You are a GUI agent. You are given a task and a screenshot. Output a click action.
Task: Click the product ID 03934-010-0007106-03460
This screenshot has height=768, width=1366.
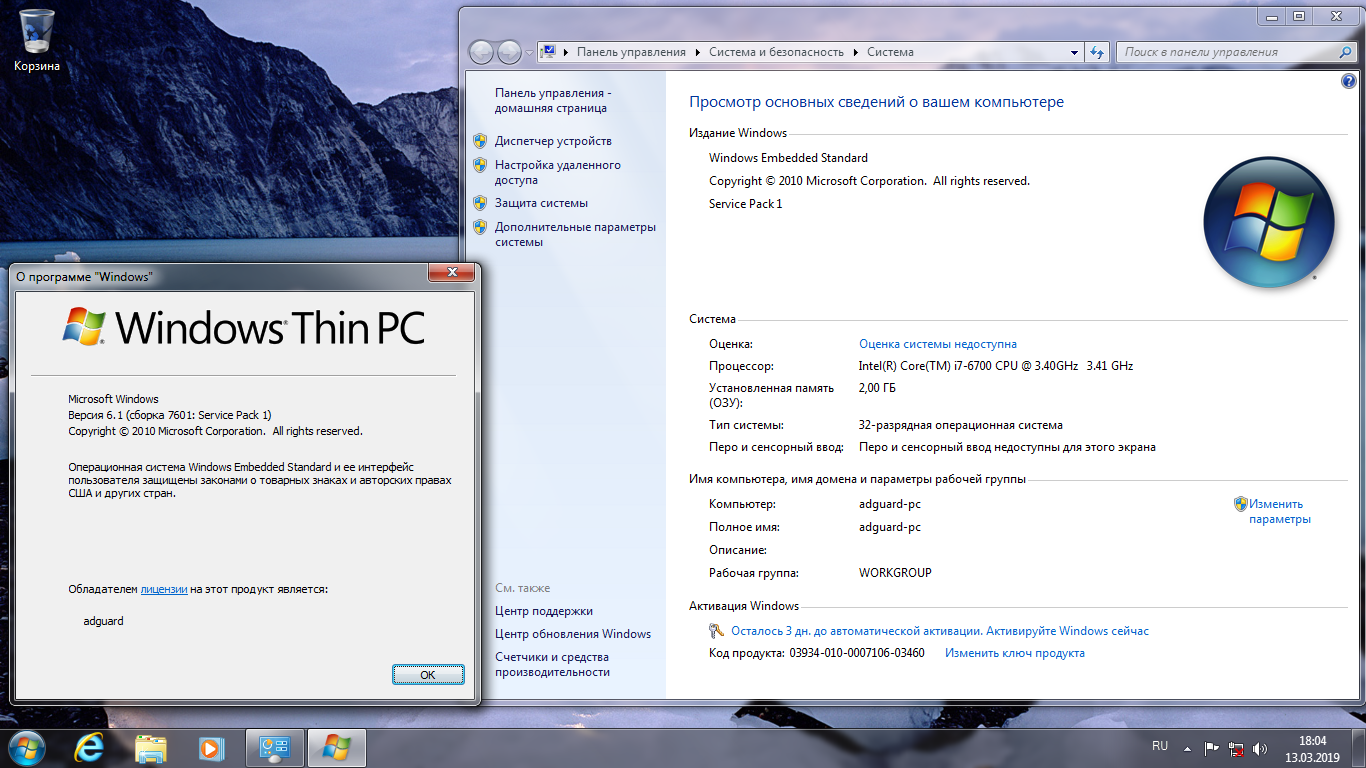point(856,653)
